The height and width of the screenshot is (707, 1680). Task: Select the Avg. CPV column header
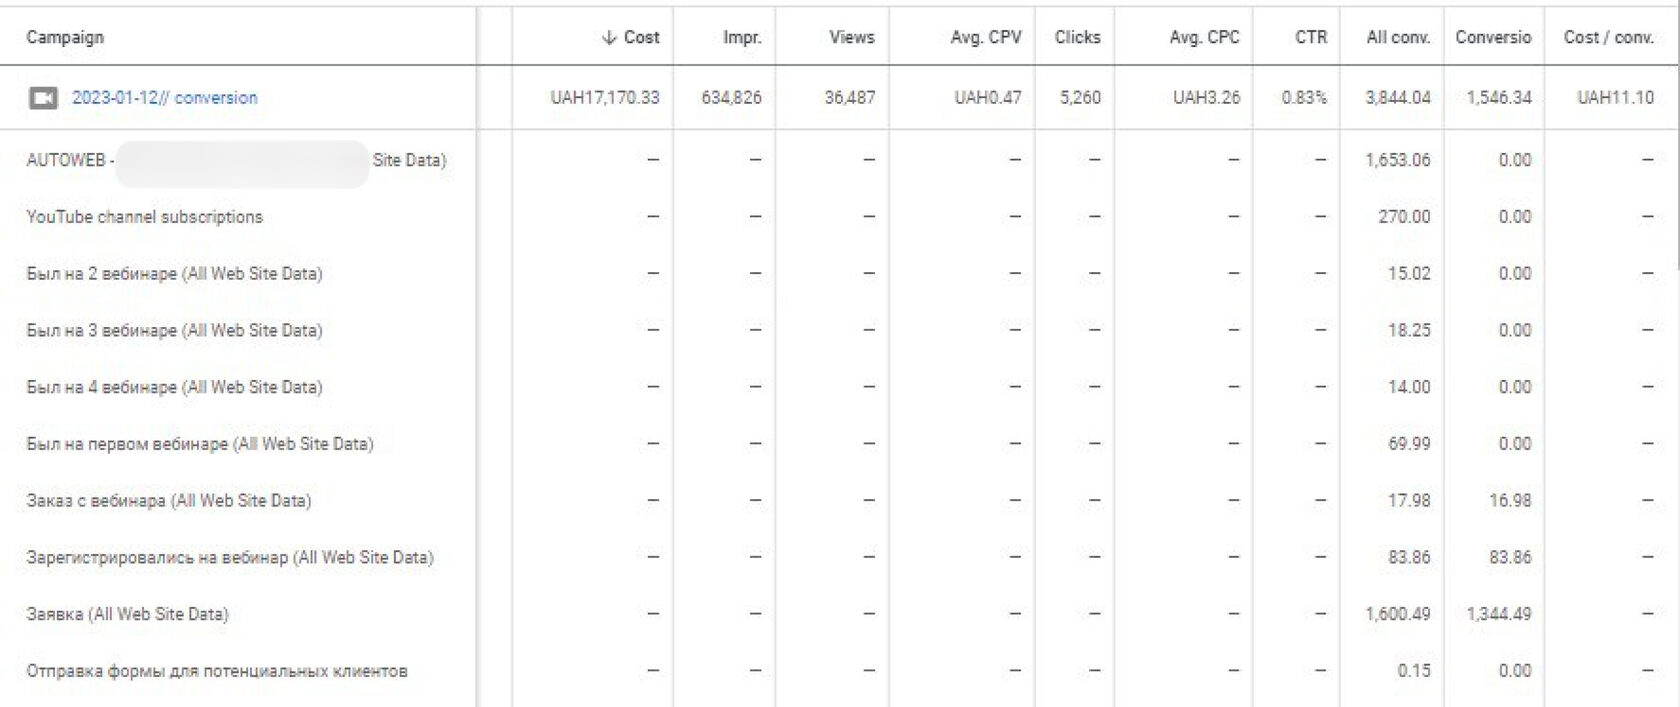[986, 37]
